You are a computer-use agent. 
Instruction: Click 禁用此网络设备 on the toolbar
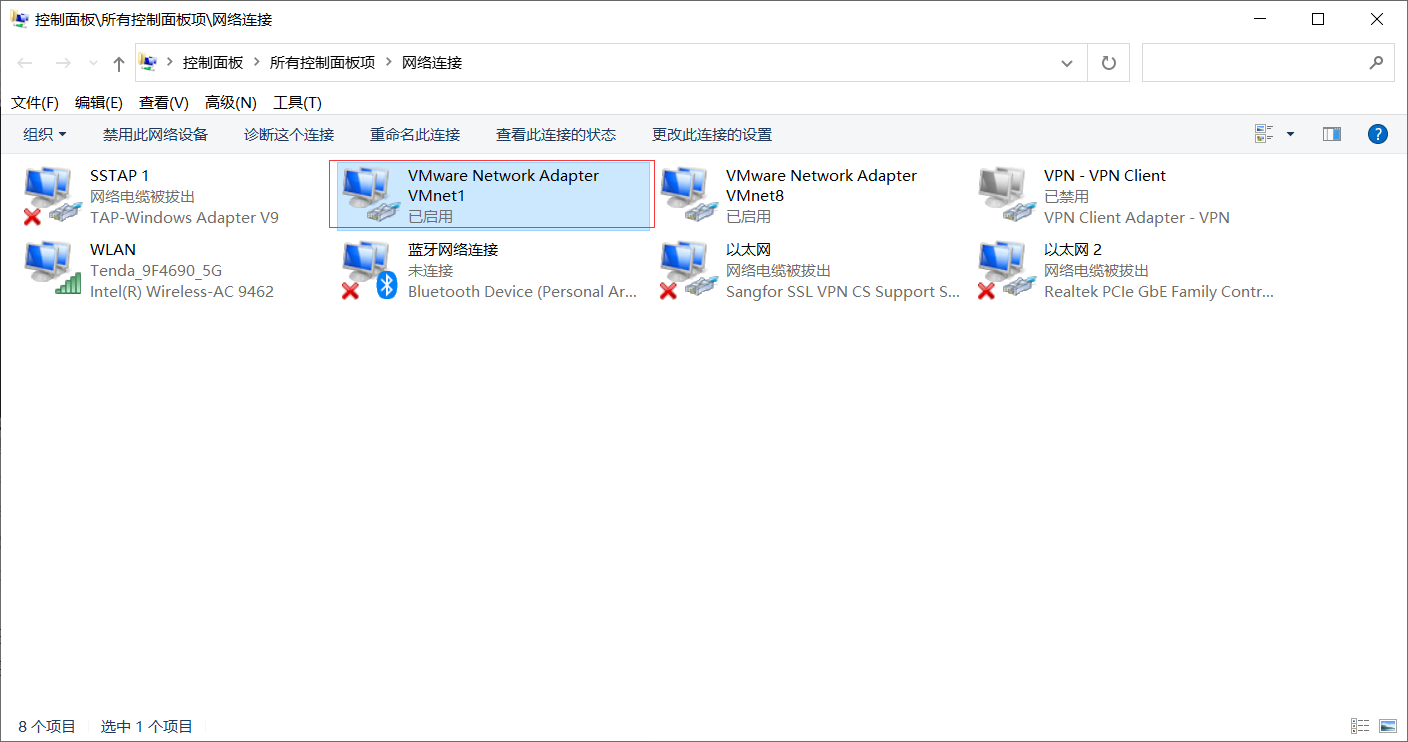(155, 133)
